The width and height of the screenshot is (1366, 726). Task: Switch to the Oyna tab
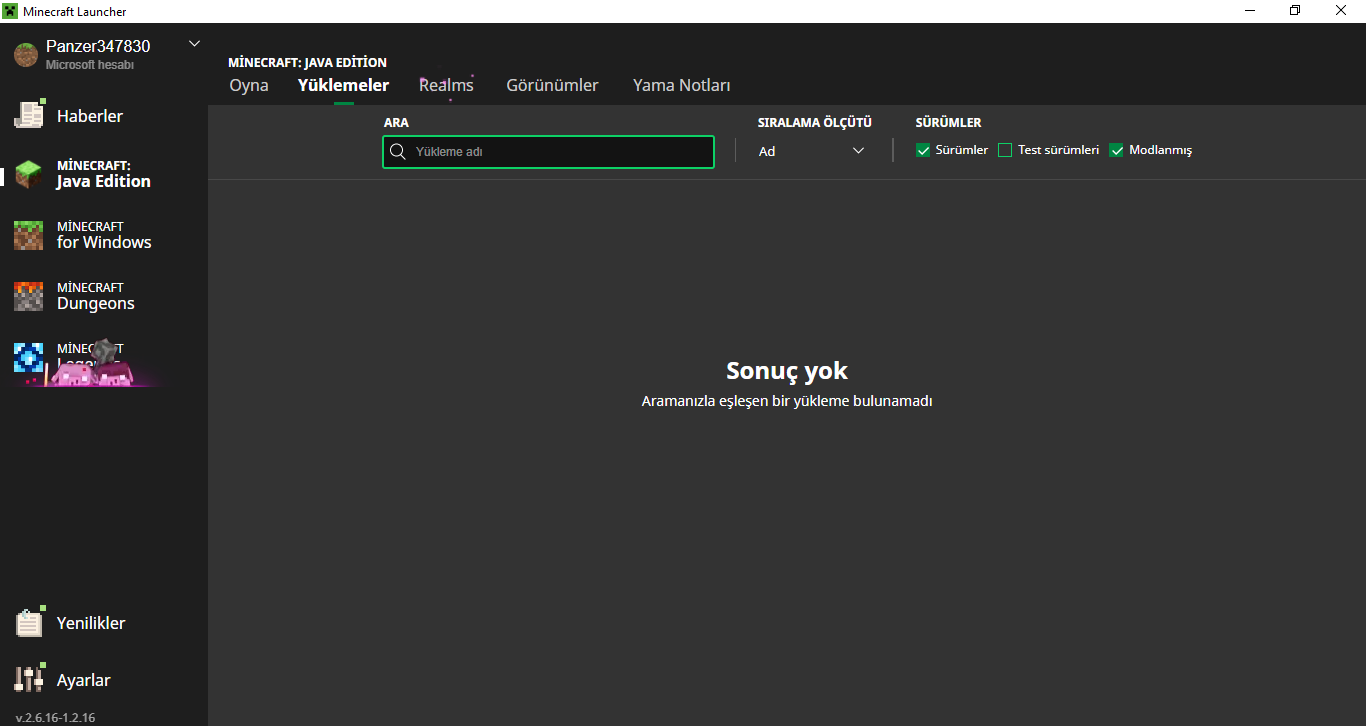[x=249, y=85]
